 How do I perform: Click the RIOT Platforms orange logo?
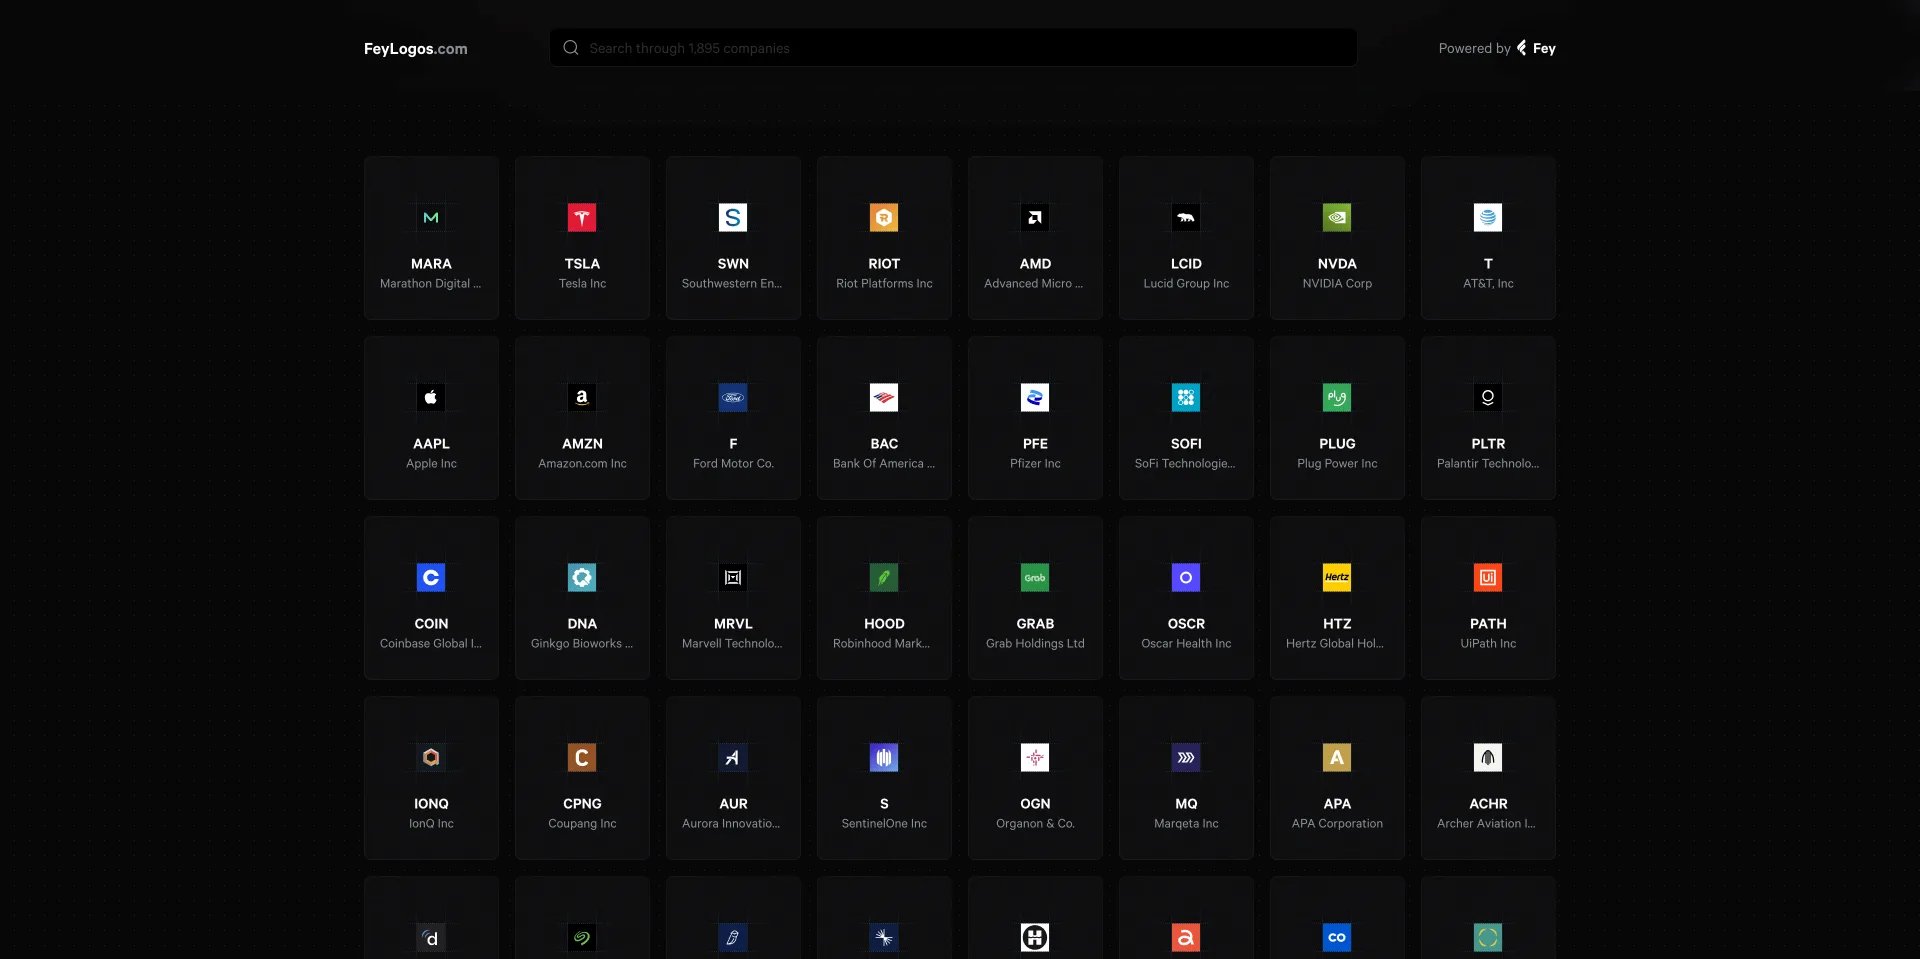click(x=884, y=217)
